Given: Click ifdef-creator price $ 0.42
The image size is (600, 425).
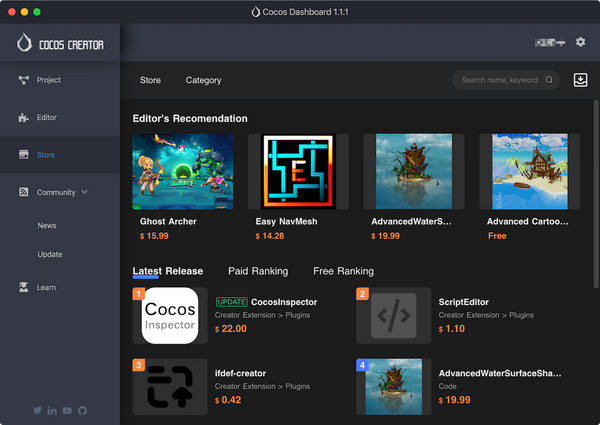Looking at the screenshot, I should coord(228,400).
